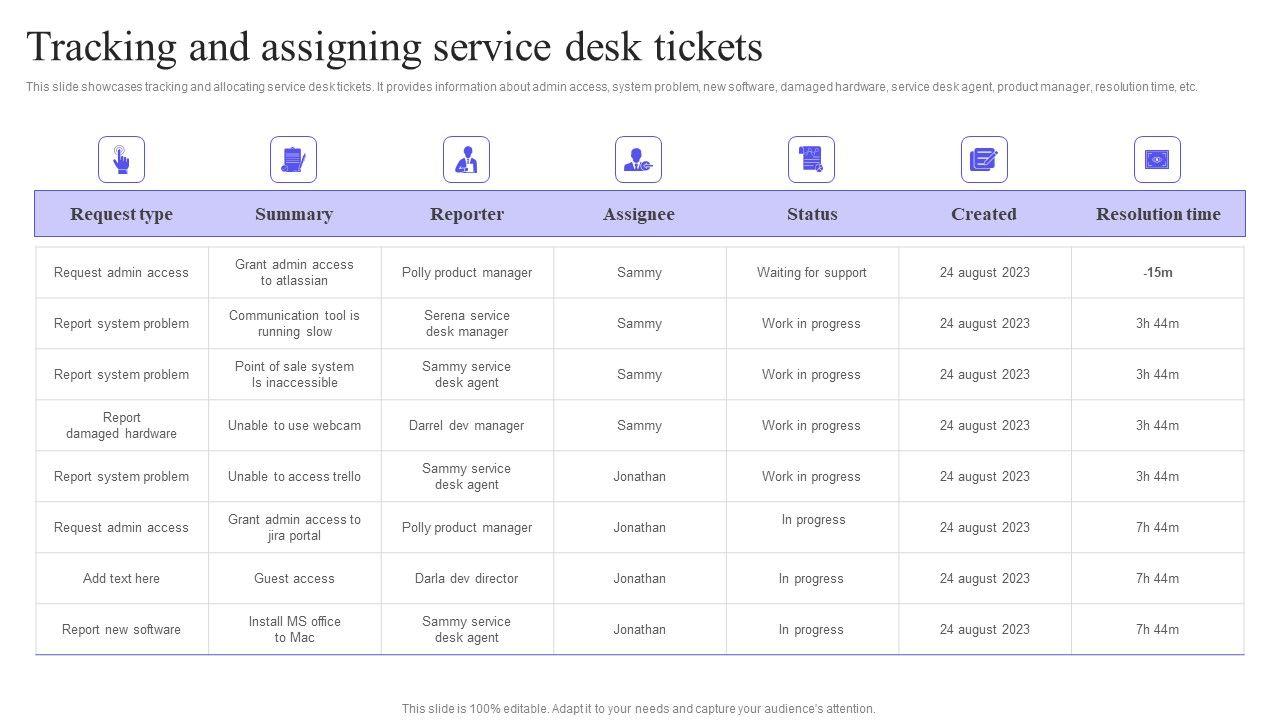Click the 'Serena service desk manager' cell
1280x720 pixels.
(466, 324)
